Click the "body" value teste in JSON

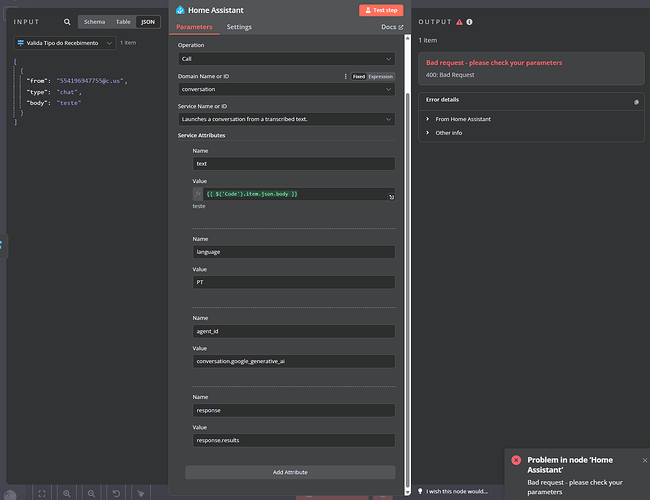(69, 103)
